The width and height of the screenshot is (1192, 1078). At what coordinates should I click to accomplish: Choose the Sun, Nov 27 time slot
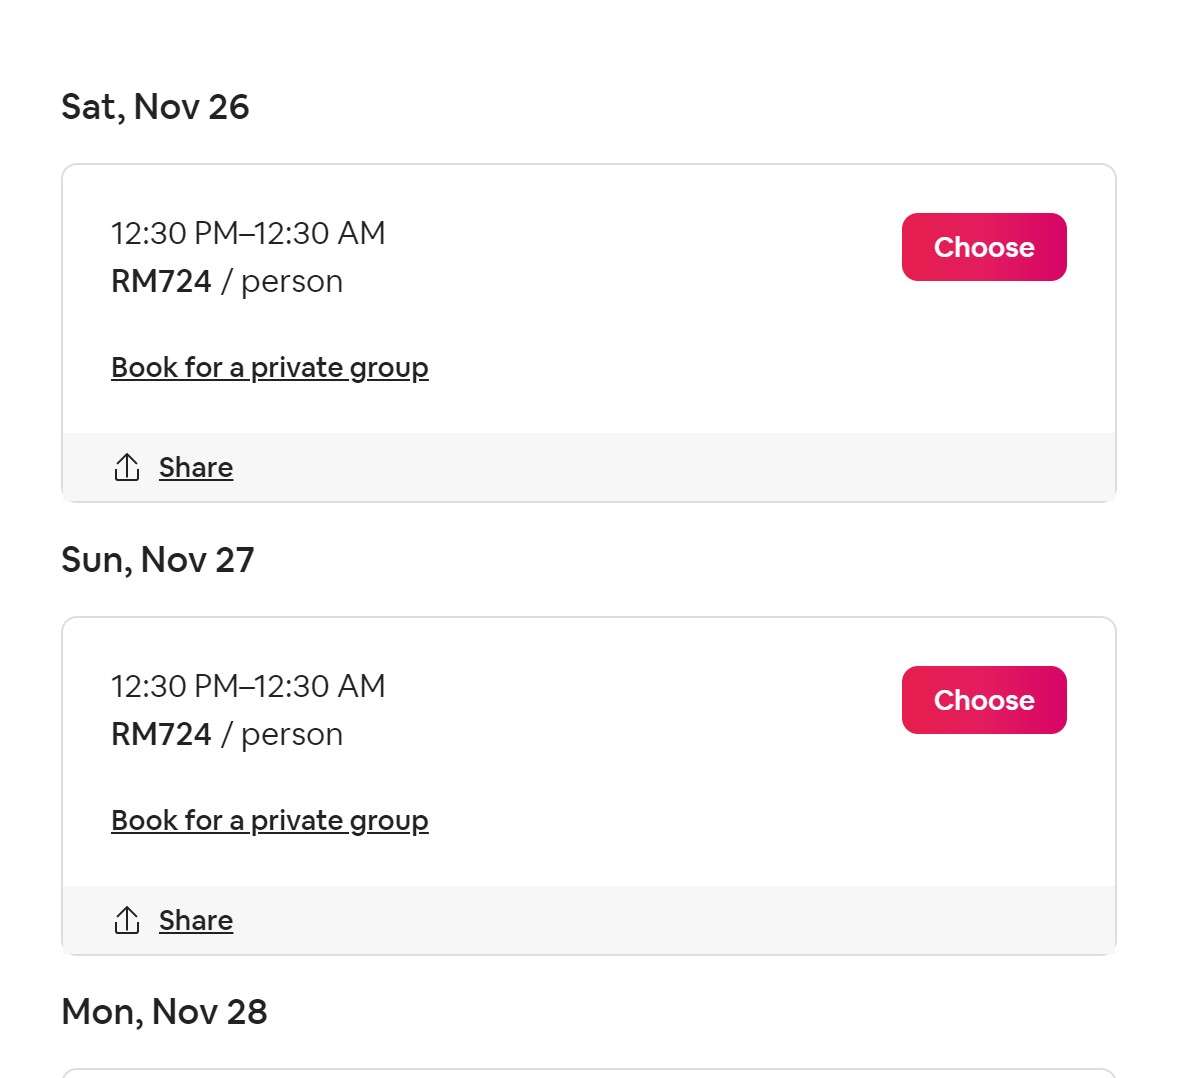[984, 700]
